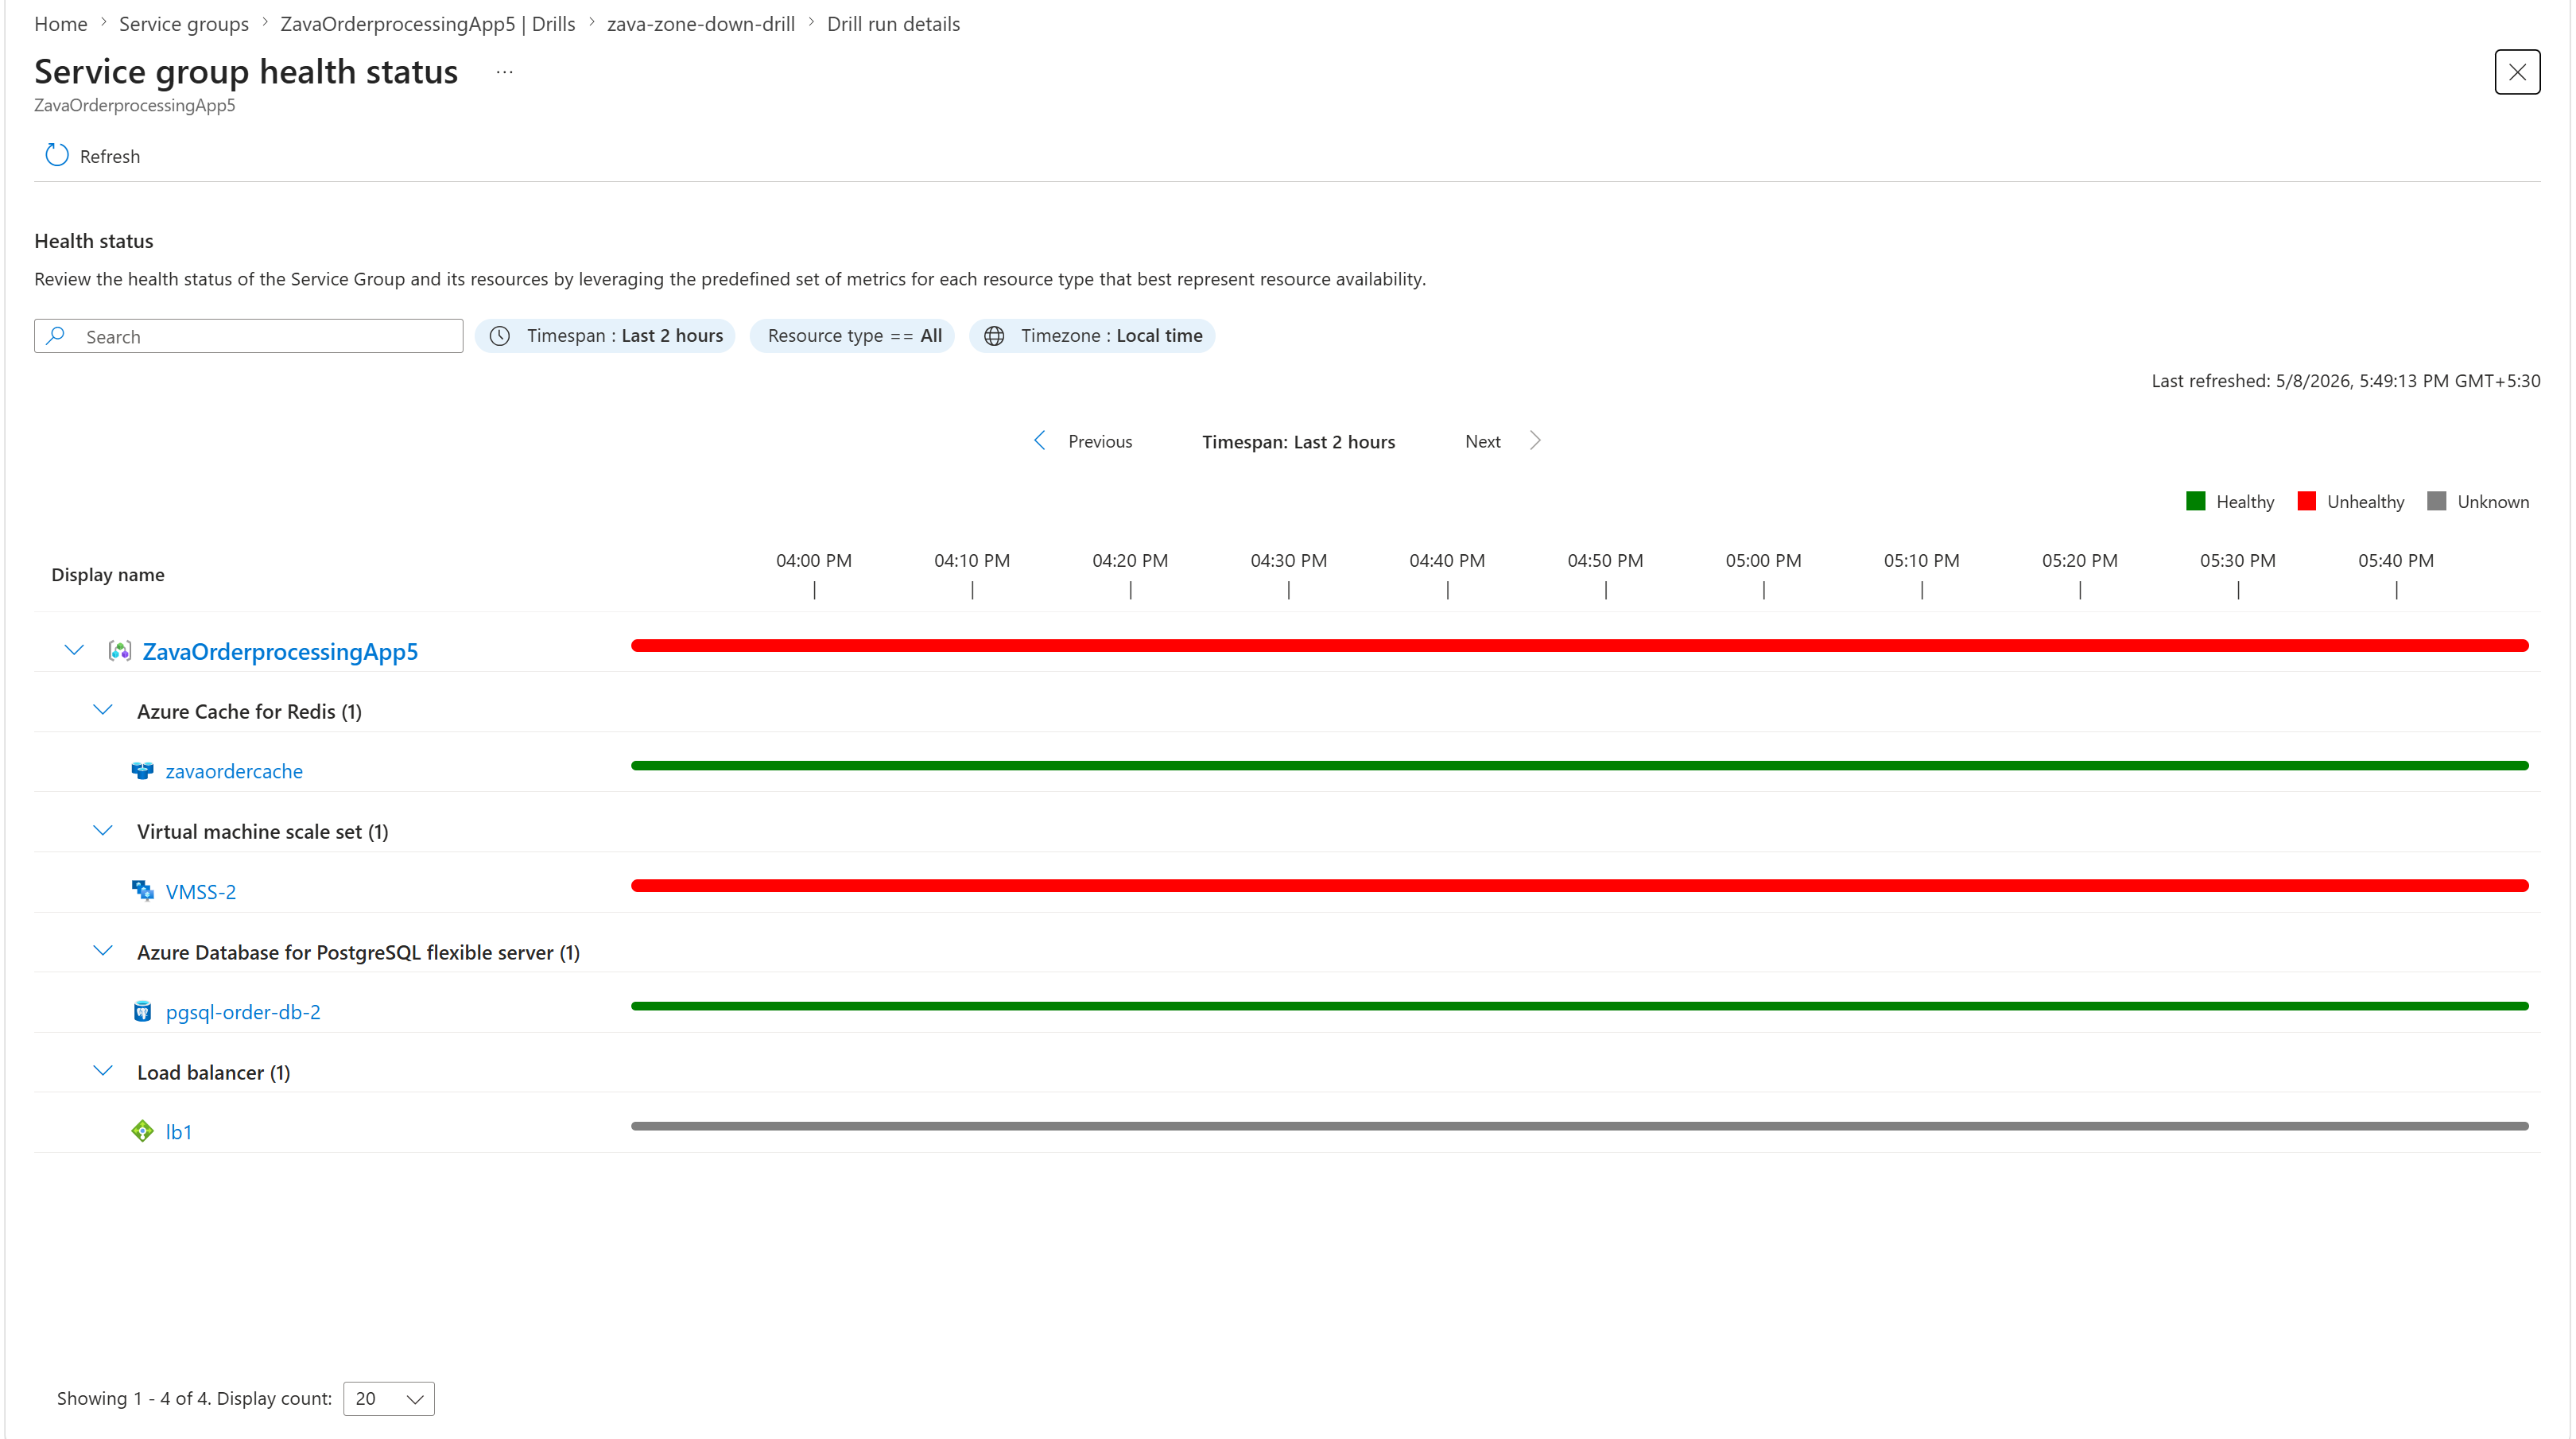Click the green pgsql-order-db-2 health bar
2576x1439 pixels.
pyautogui.click(x=1580, y=1006)
